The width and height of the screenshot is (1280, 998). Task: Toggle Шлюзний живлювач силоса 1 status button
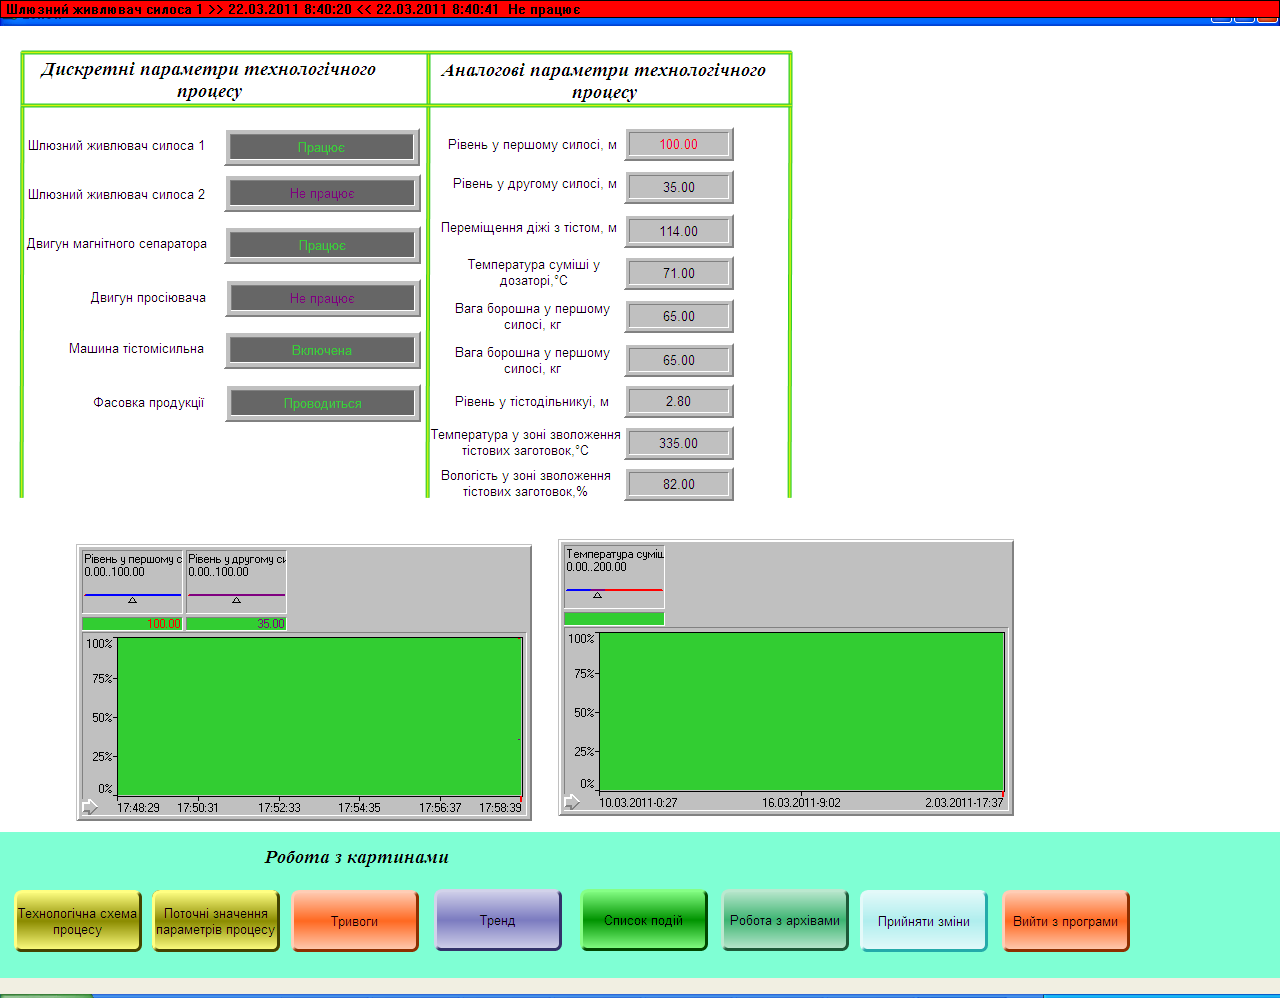click(x=322, y=147)
